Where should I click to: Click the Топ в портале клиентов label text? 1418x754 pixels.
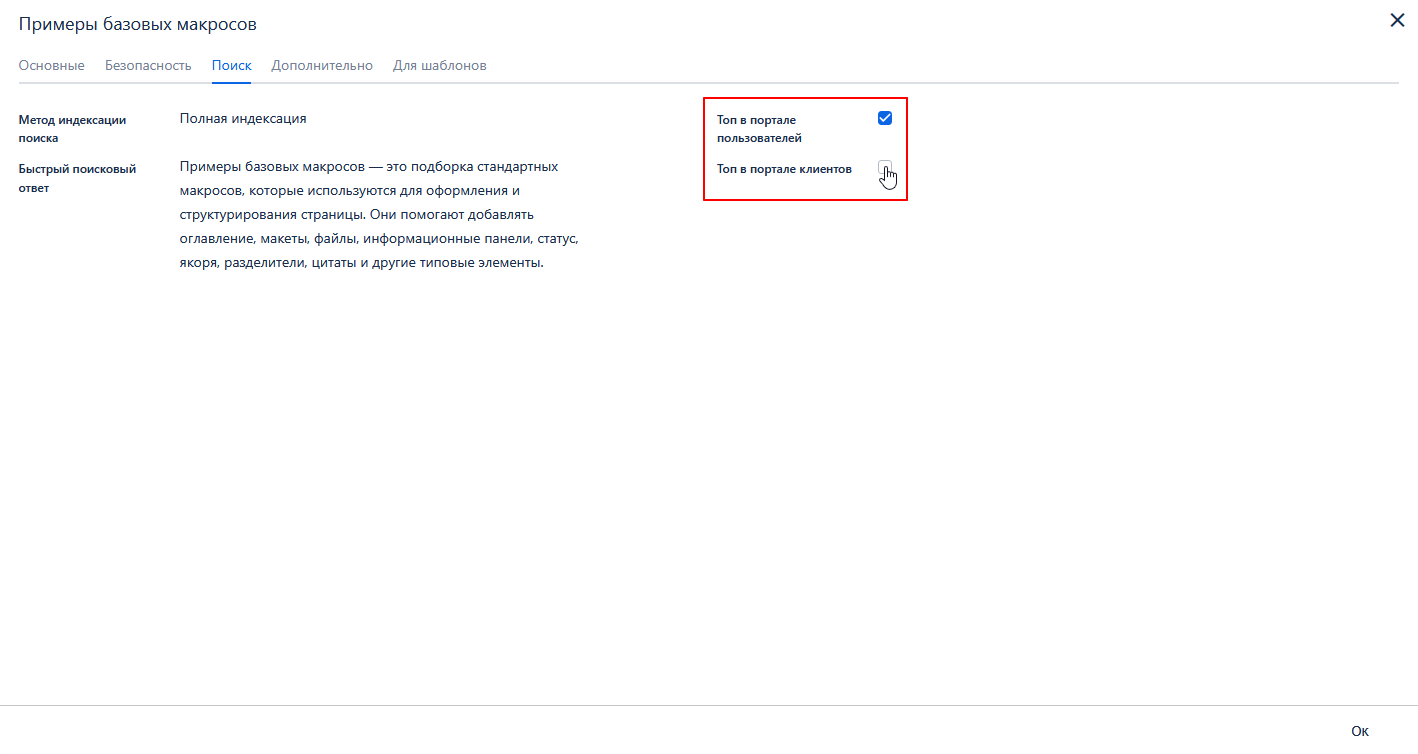(784, 169)
